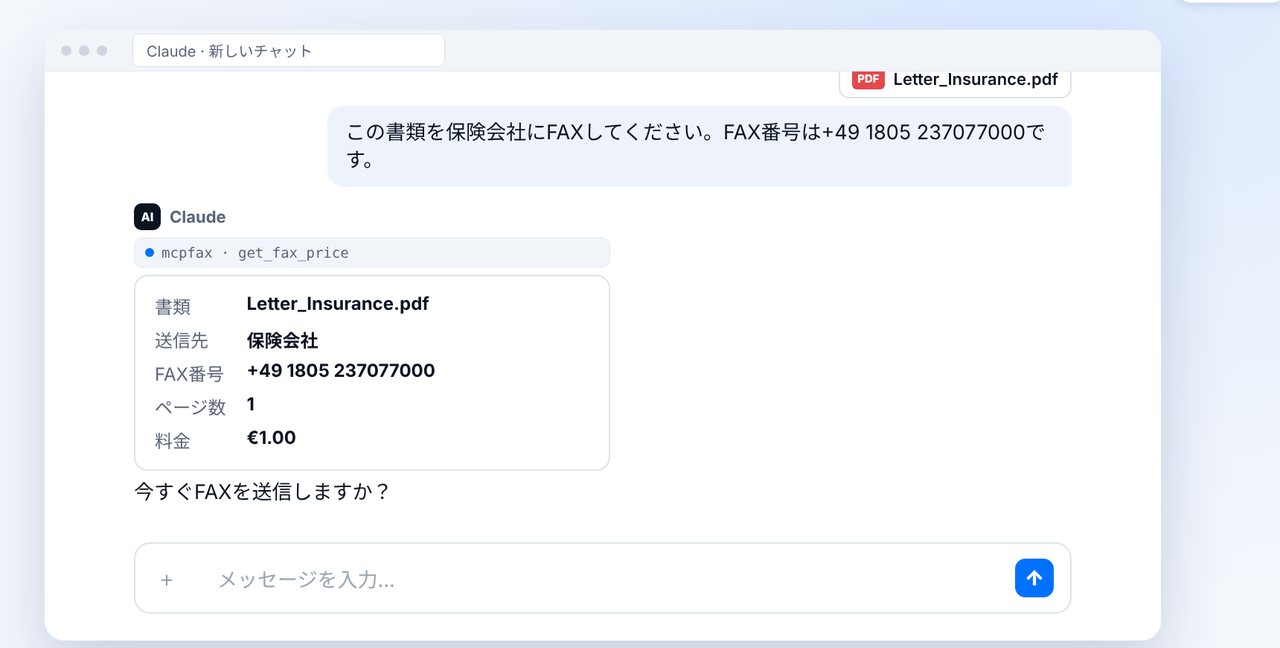This screenshot has width=1280, height=648.
Task: Click Letter_Insurance.pdf value in the price card
Action: tap(338, 303)
